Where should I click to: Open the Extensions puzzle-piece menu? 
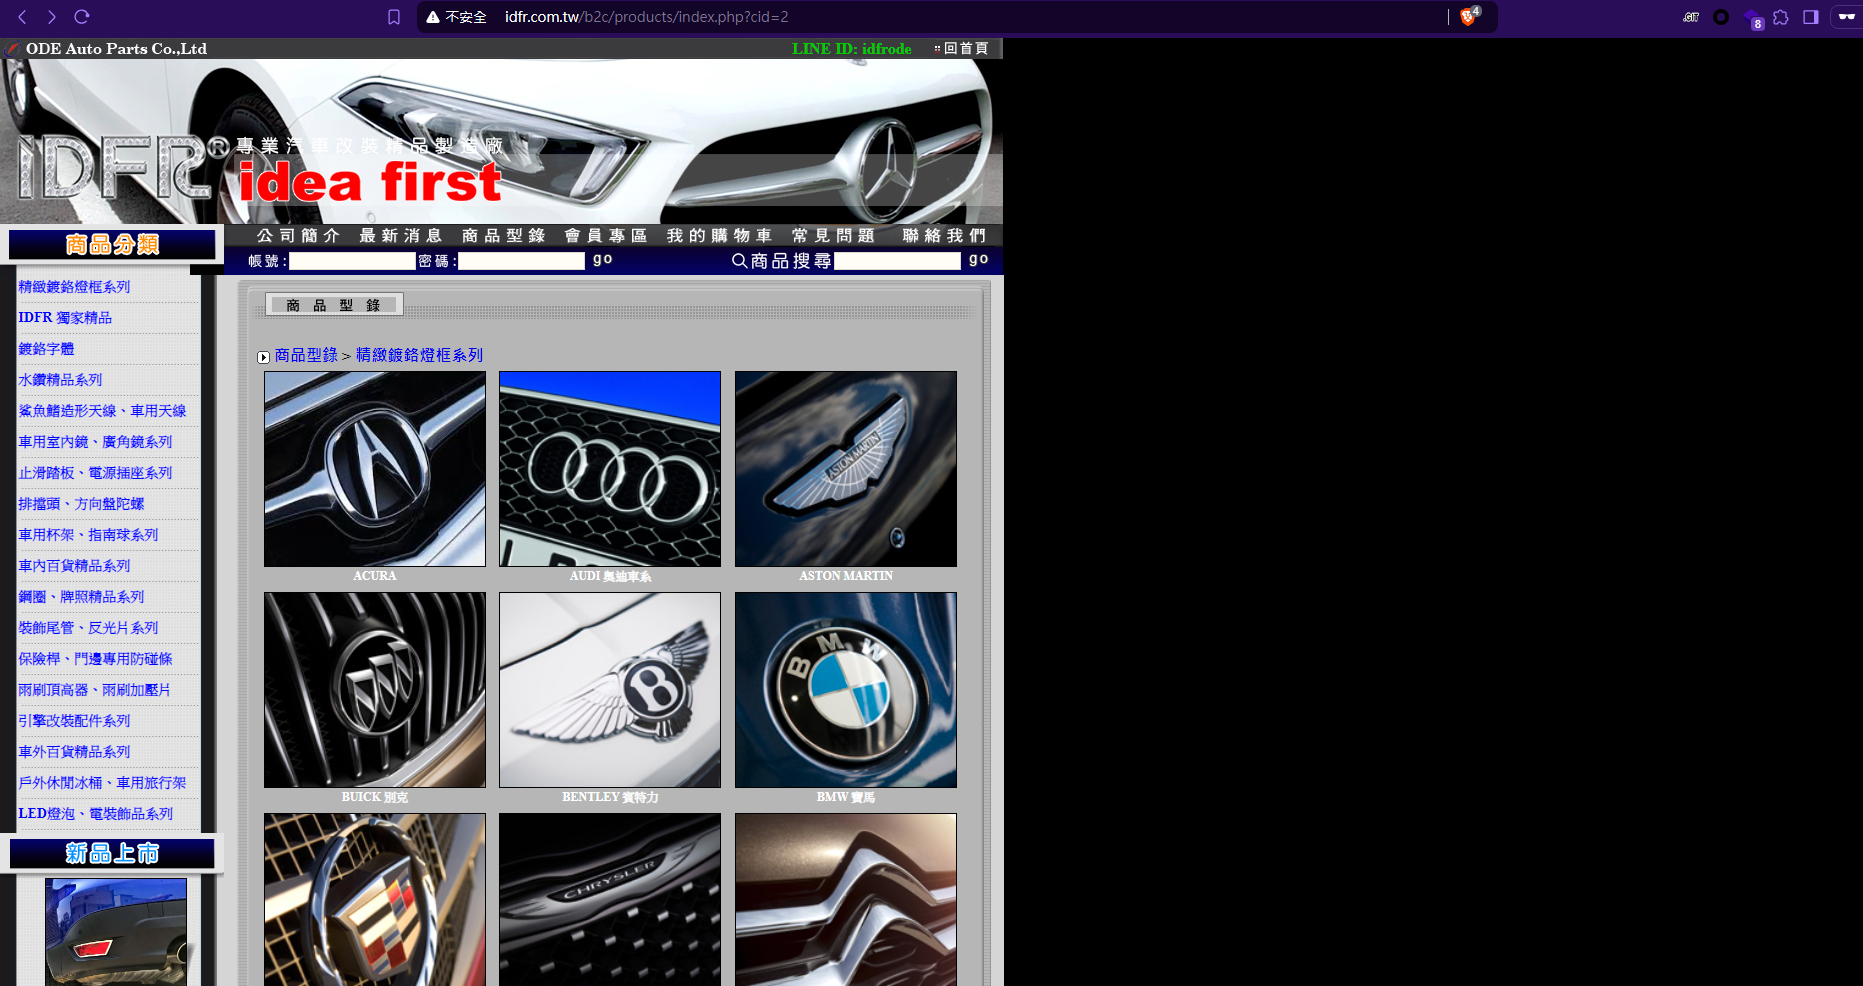pyautogui.click(x=1781, y=17)
